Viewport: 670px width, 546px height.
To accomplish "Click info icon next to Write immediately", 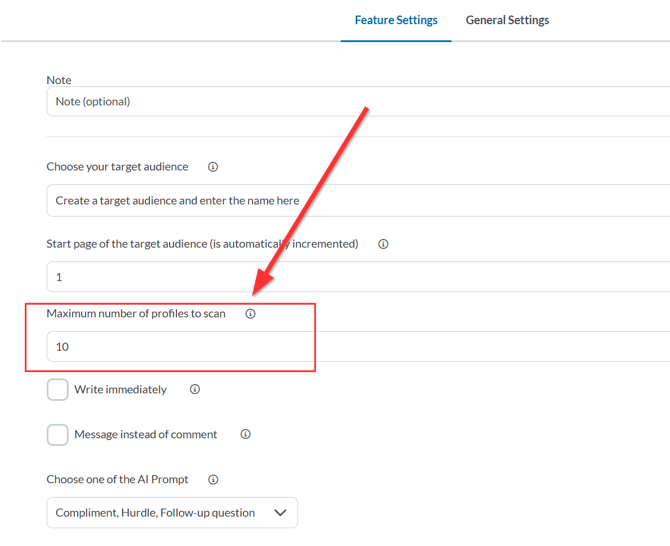I will coord(195,390).
